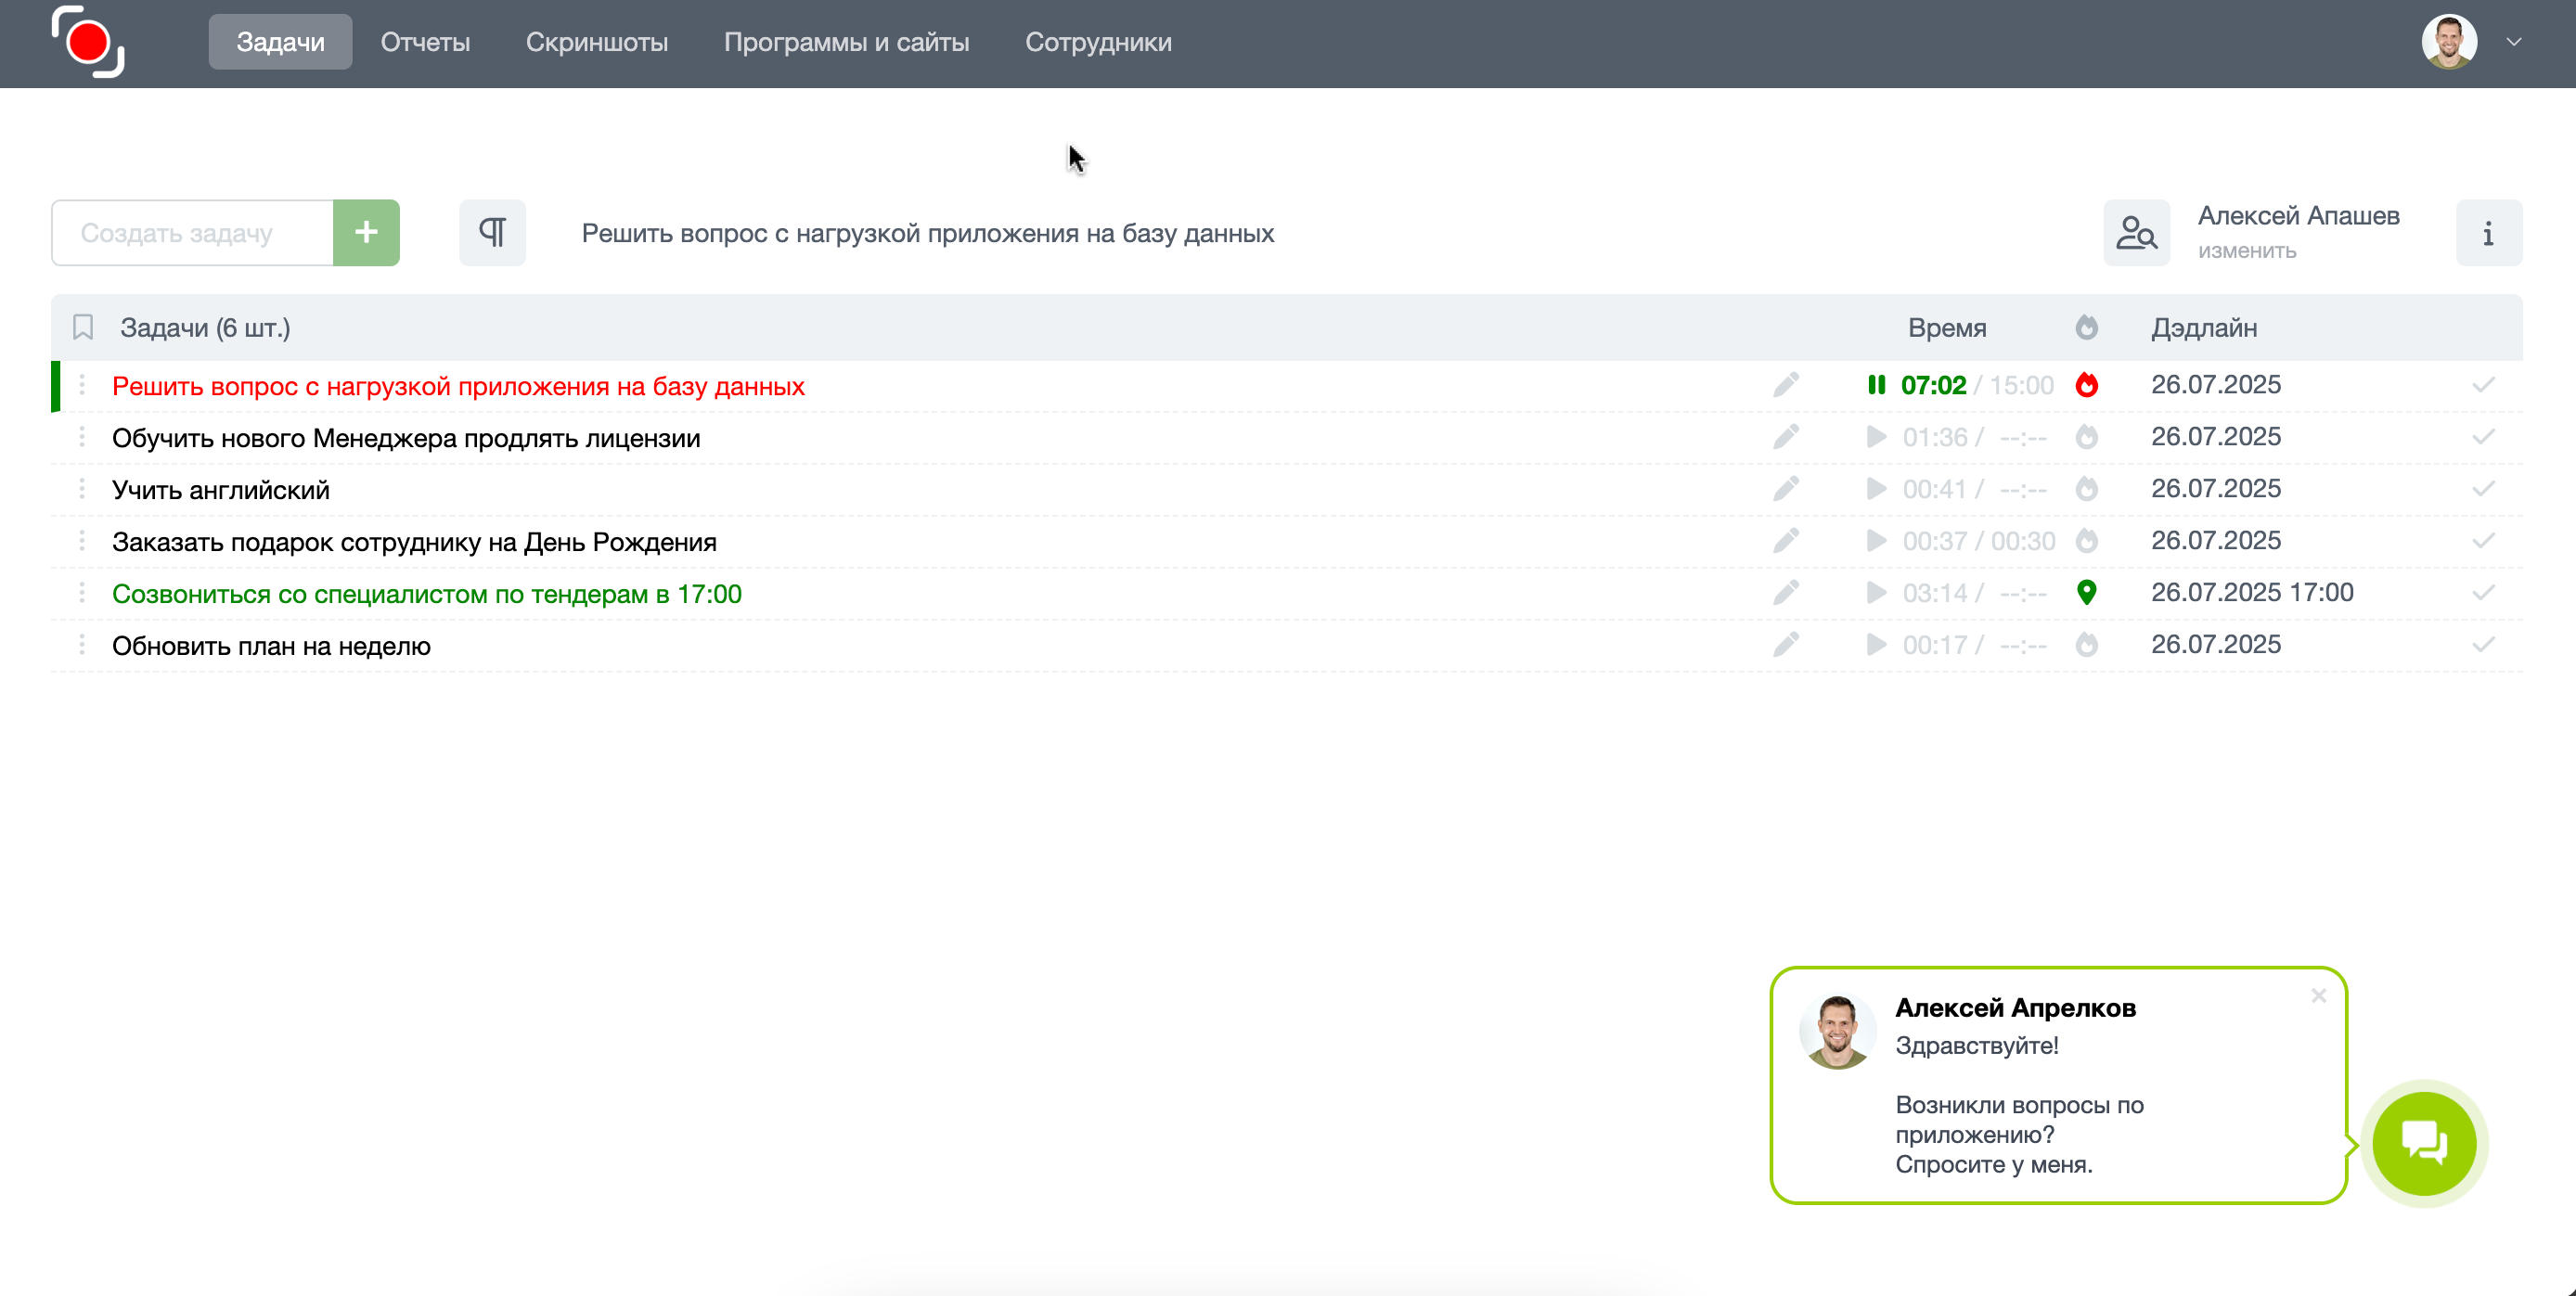Open the drag menu dots for 'Созвониться со специалистом'
This screenshot has width=2576, height=1296.
click(82, 593)
